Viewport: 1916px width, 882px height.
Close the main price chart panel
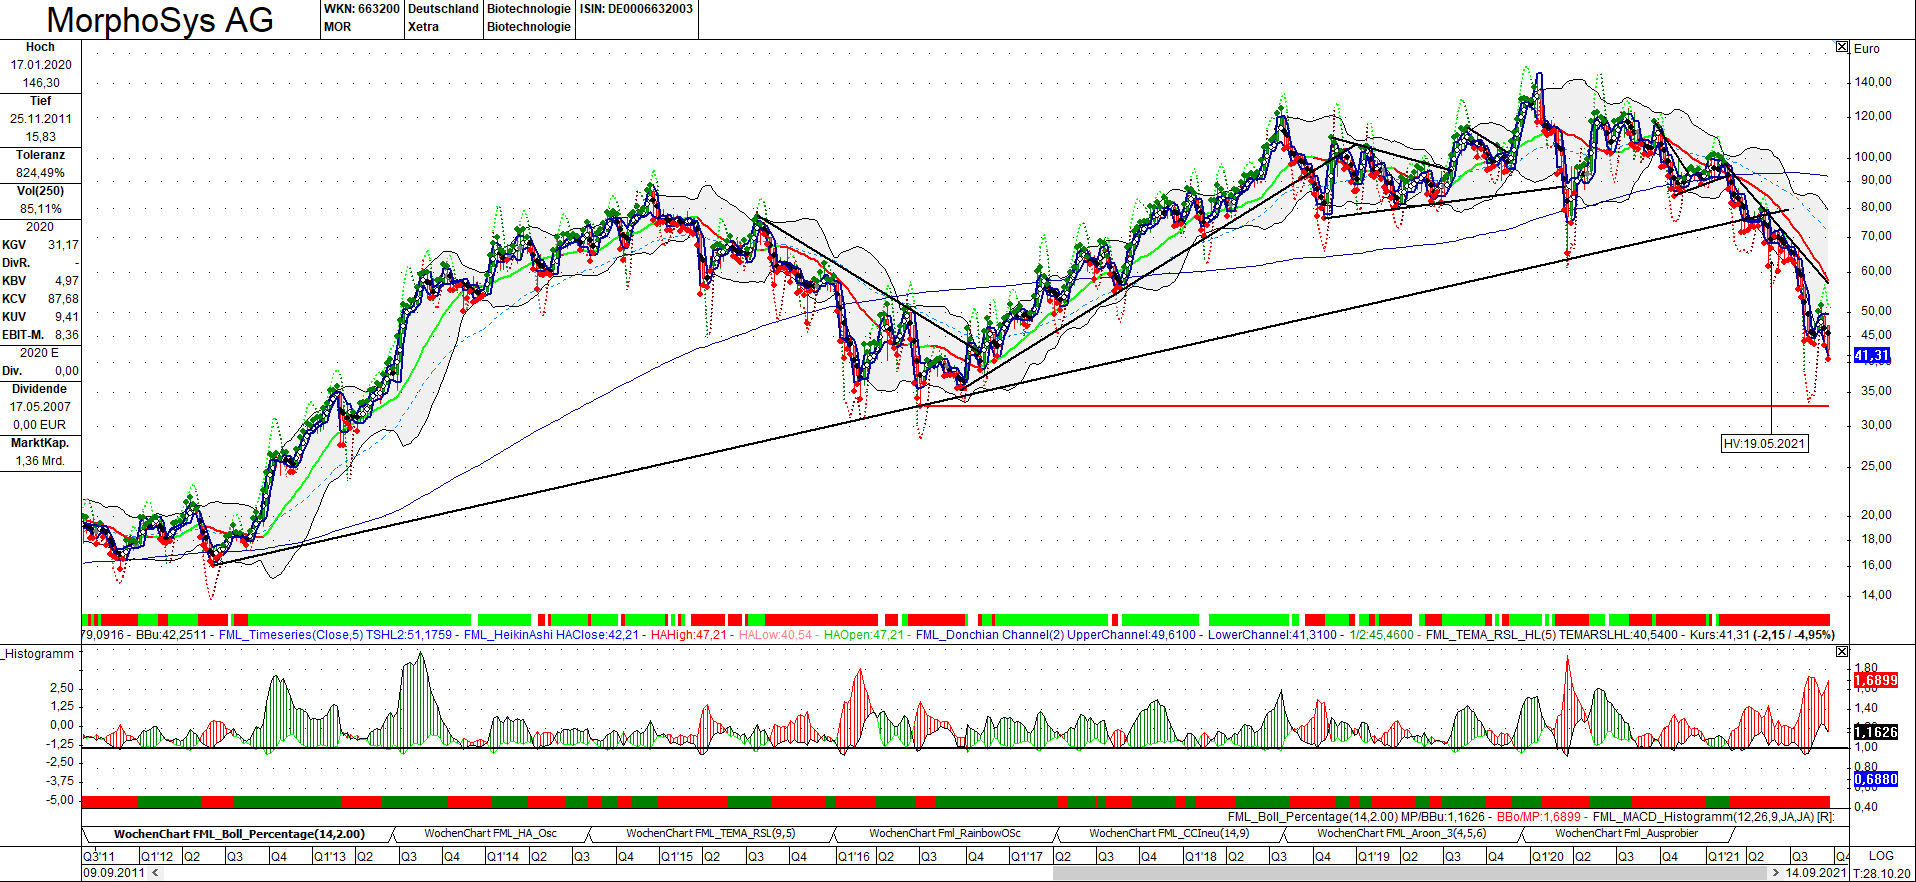tap(1842, 48)
